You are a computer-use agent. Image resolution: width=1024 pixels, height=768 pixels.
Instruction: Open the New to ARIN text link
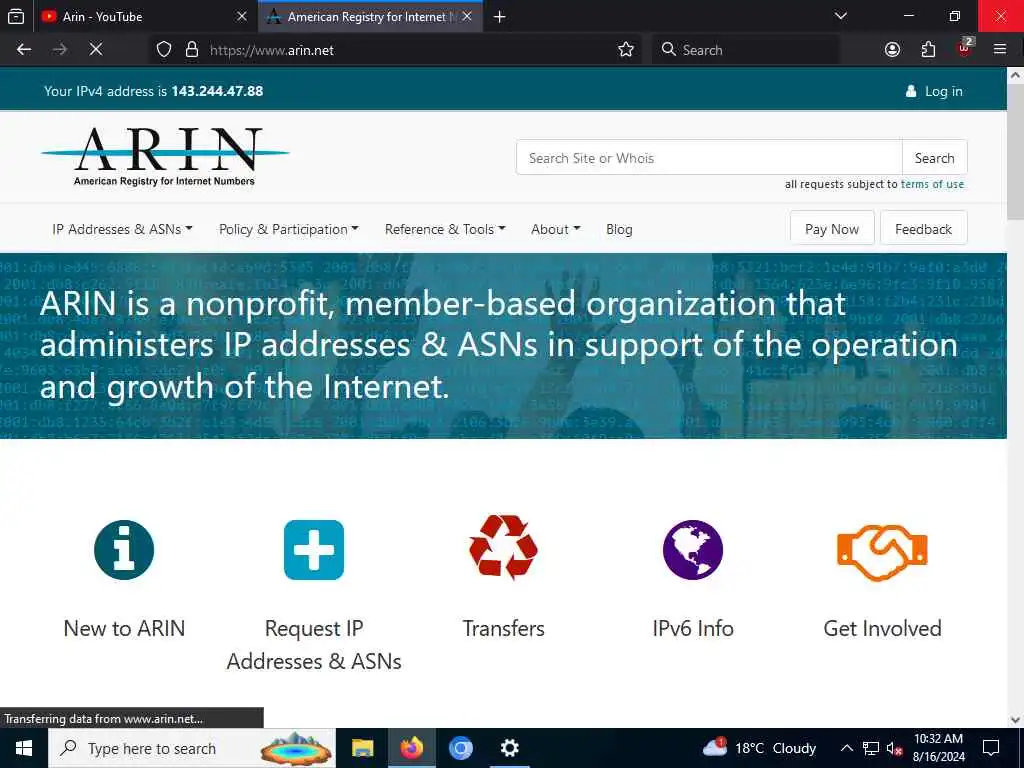124,628
